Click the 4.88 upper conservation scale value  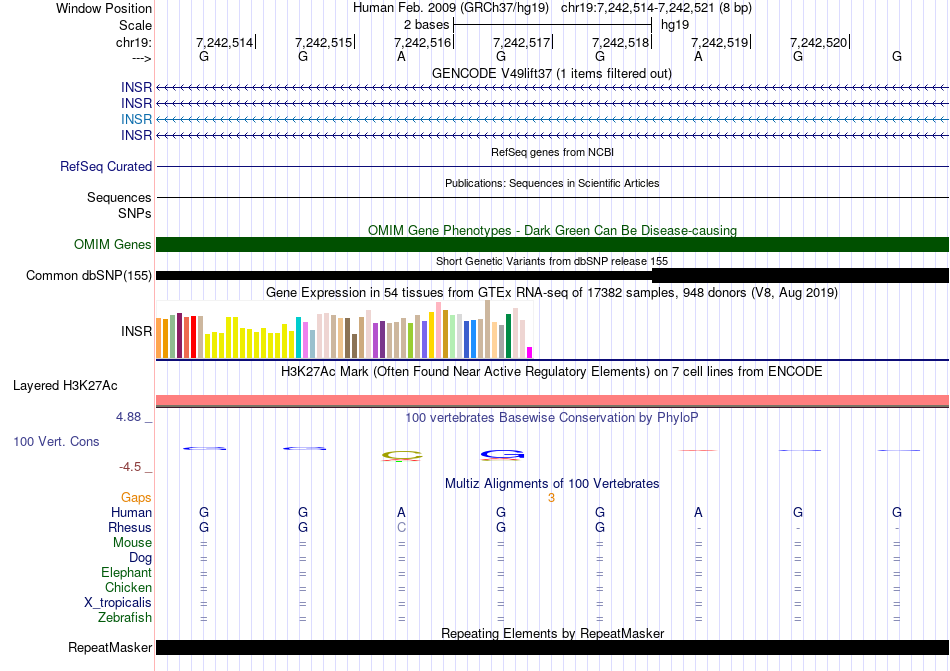click(128, 417)
